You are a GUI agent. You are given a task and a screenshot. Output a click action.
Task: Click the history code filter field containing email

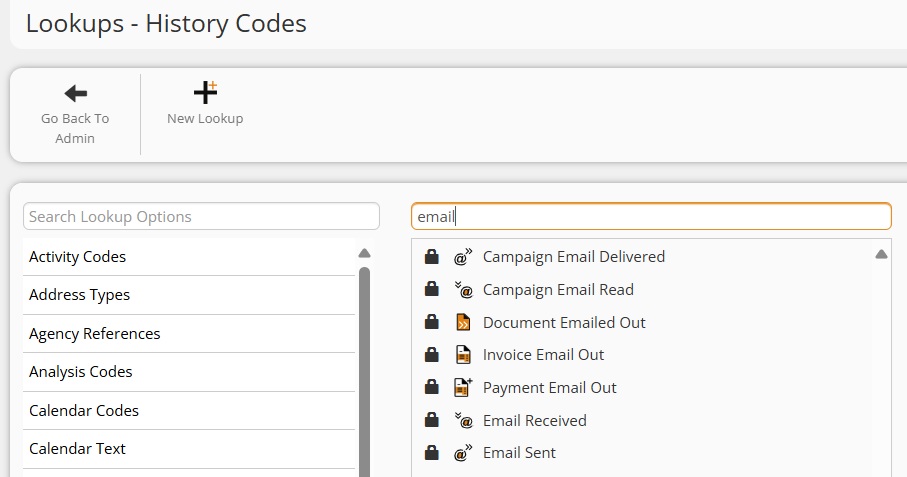pyautogui.click(x=651, y=216)
